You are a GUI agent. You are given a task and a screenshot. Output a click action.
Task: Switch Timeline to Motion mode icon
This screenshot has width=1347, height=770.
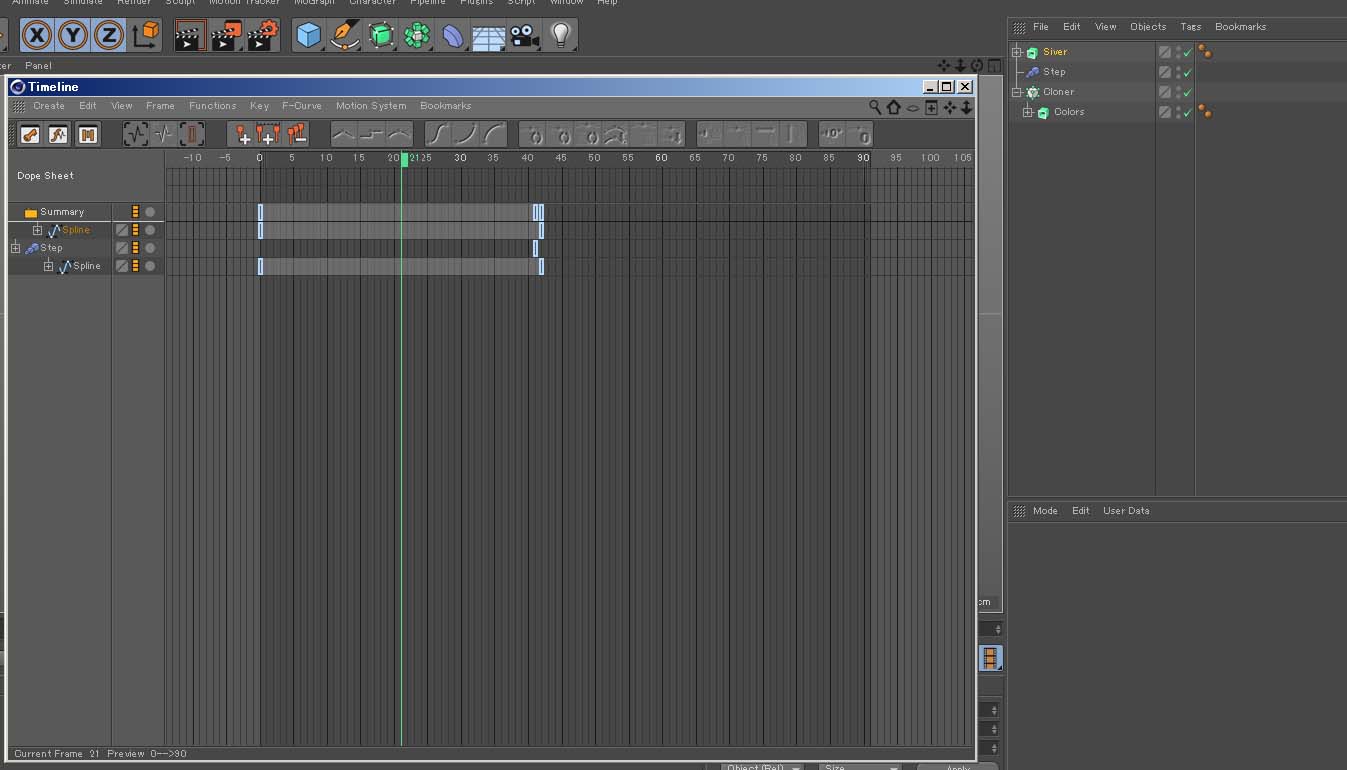(88, 134)
